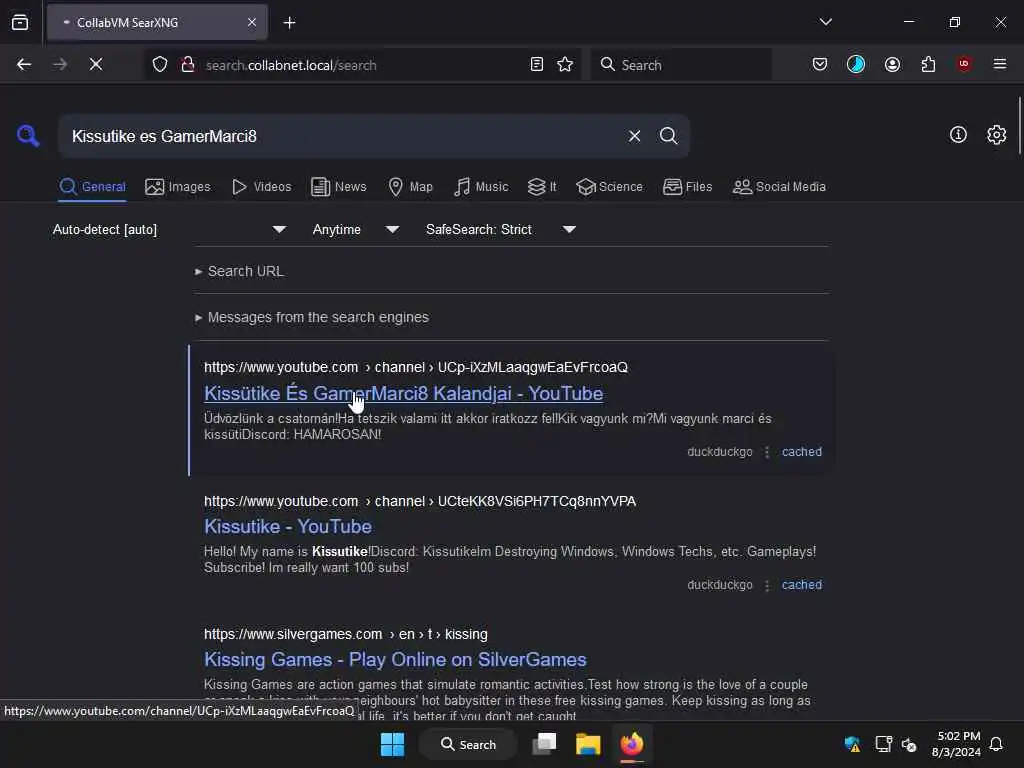Open the muted volume tray icon
Screen dimensions: 1024x768
(x=908, y=744)
